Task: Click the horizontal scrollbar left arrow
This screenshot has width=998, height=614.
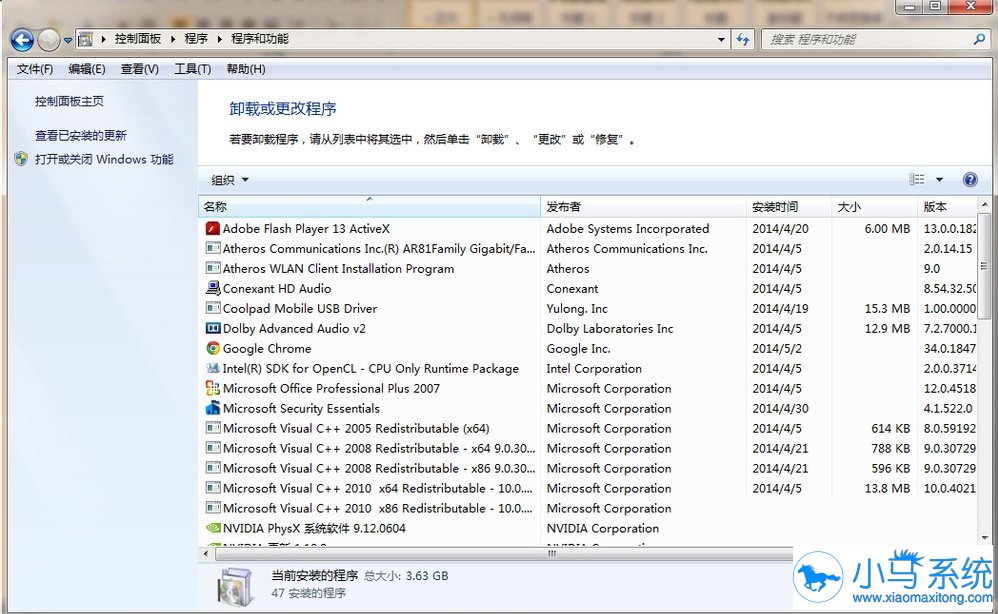Action: click(x=206, y=554)
